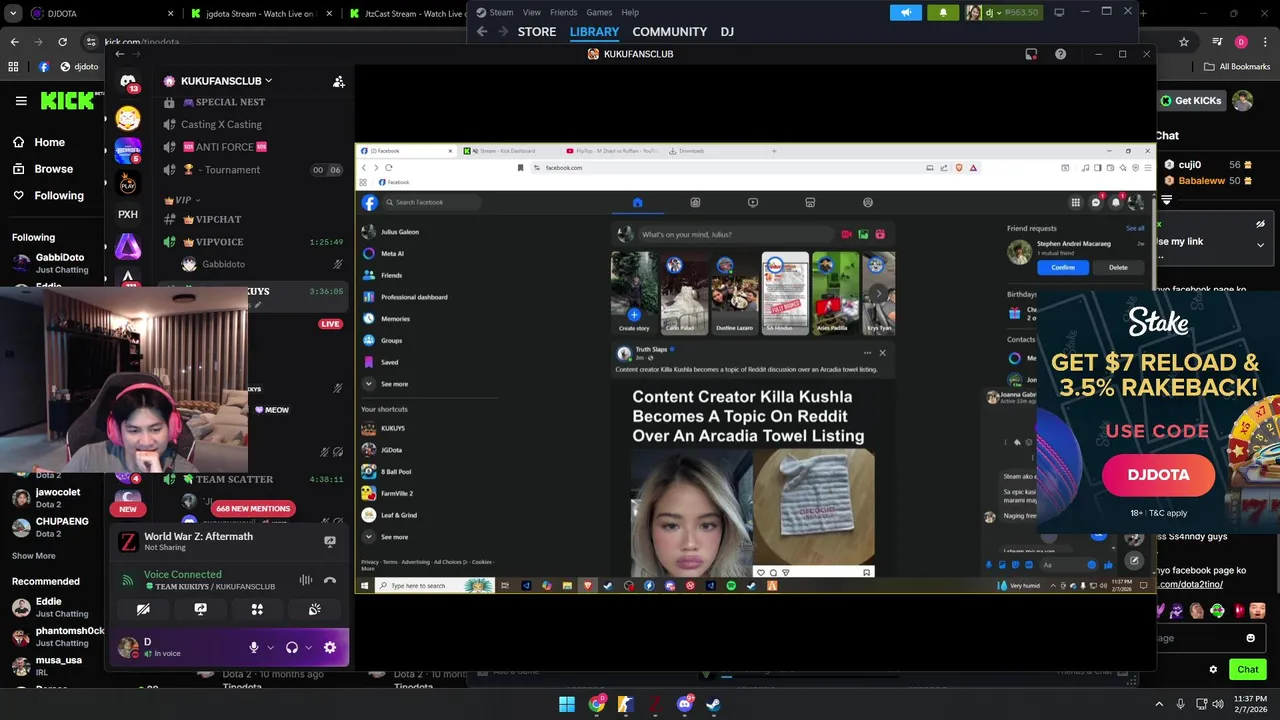This screenshot has height=720, width=1280.
Task: Open Kick profile avatar at top right
Action: (1242, 100)
